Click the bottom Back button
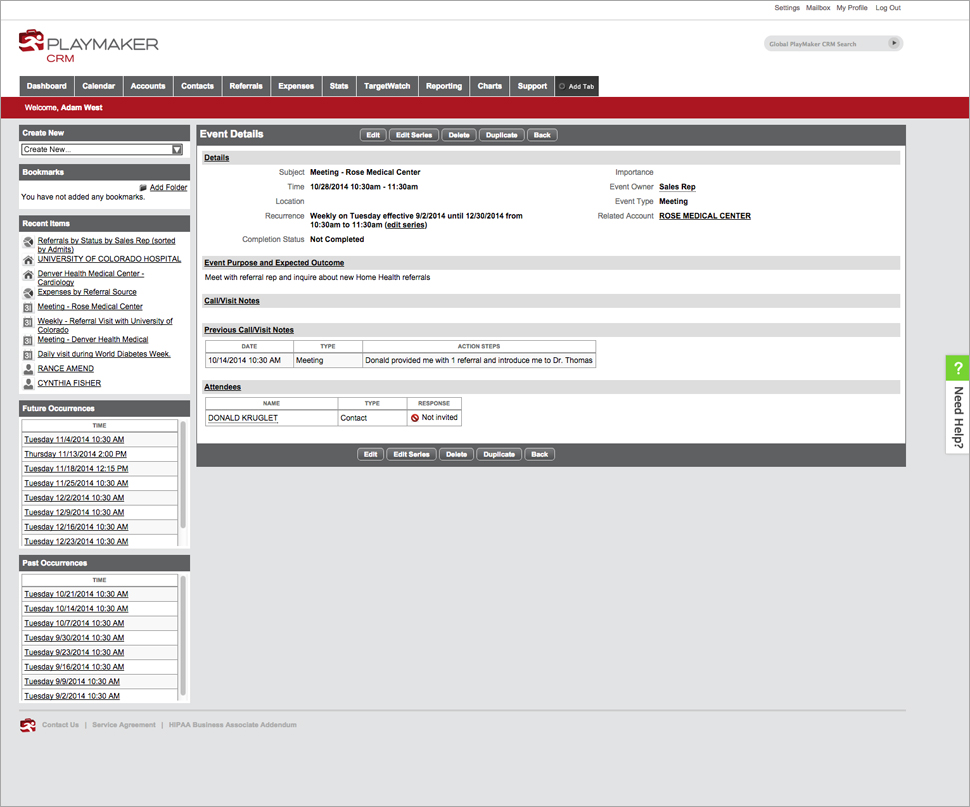Screen dimensions: 970x807 point(539,455)
